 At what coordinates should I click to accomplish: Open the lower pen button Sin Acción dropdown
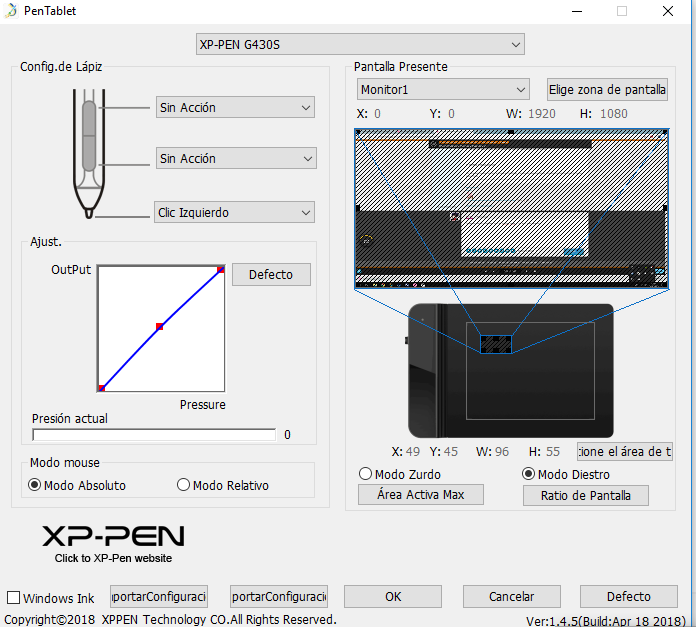coord(236,158)
